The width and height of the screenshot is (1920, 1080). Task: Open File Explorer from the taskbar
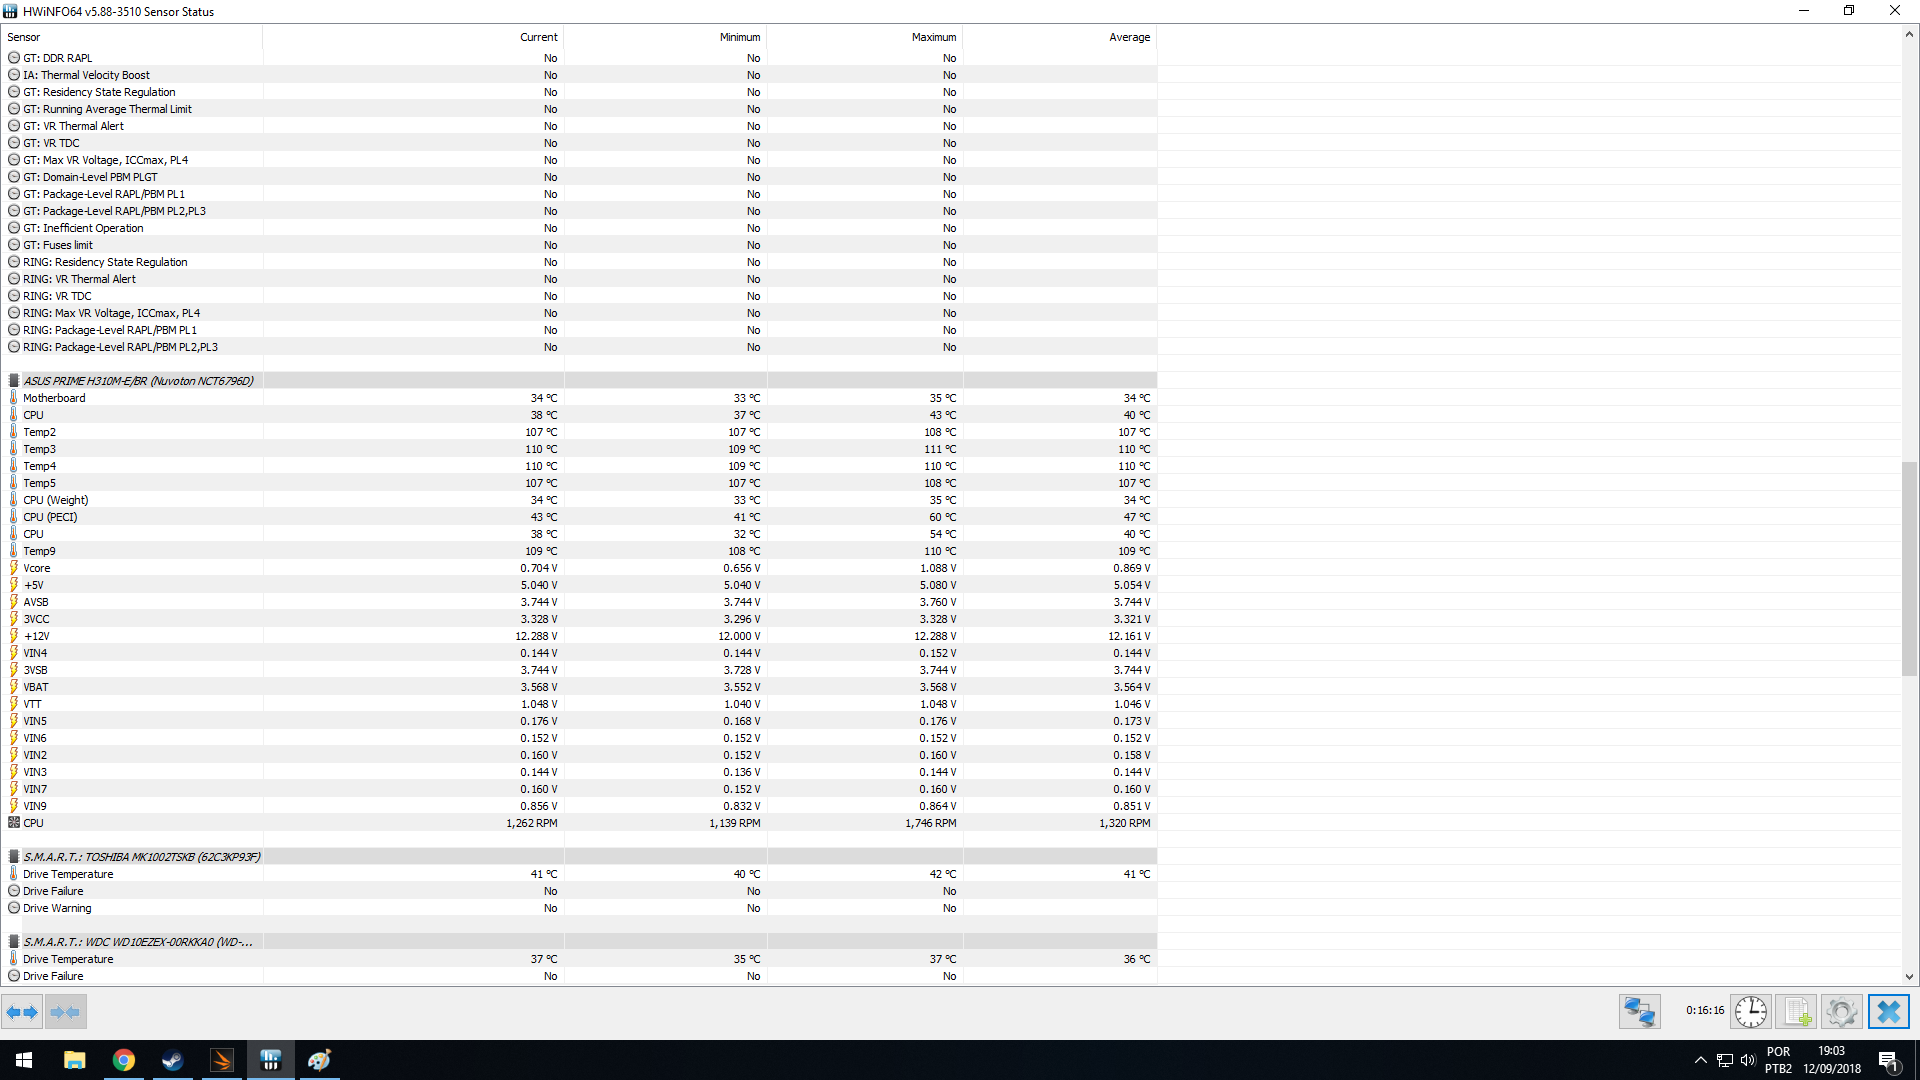(74, 1060)
